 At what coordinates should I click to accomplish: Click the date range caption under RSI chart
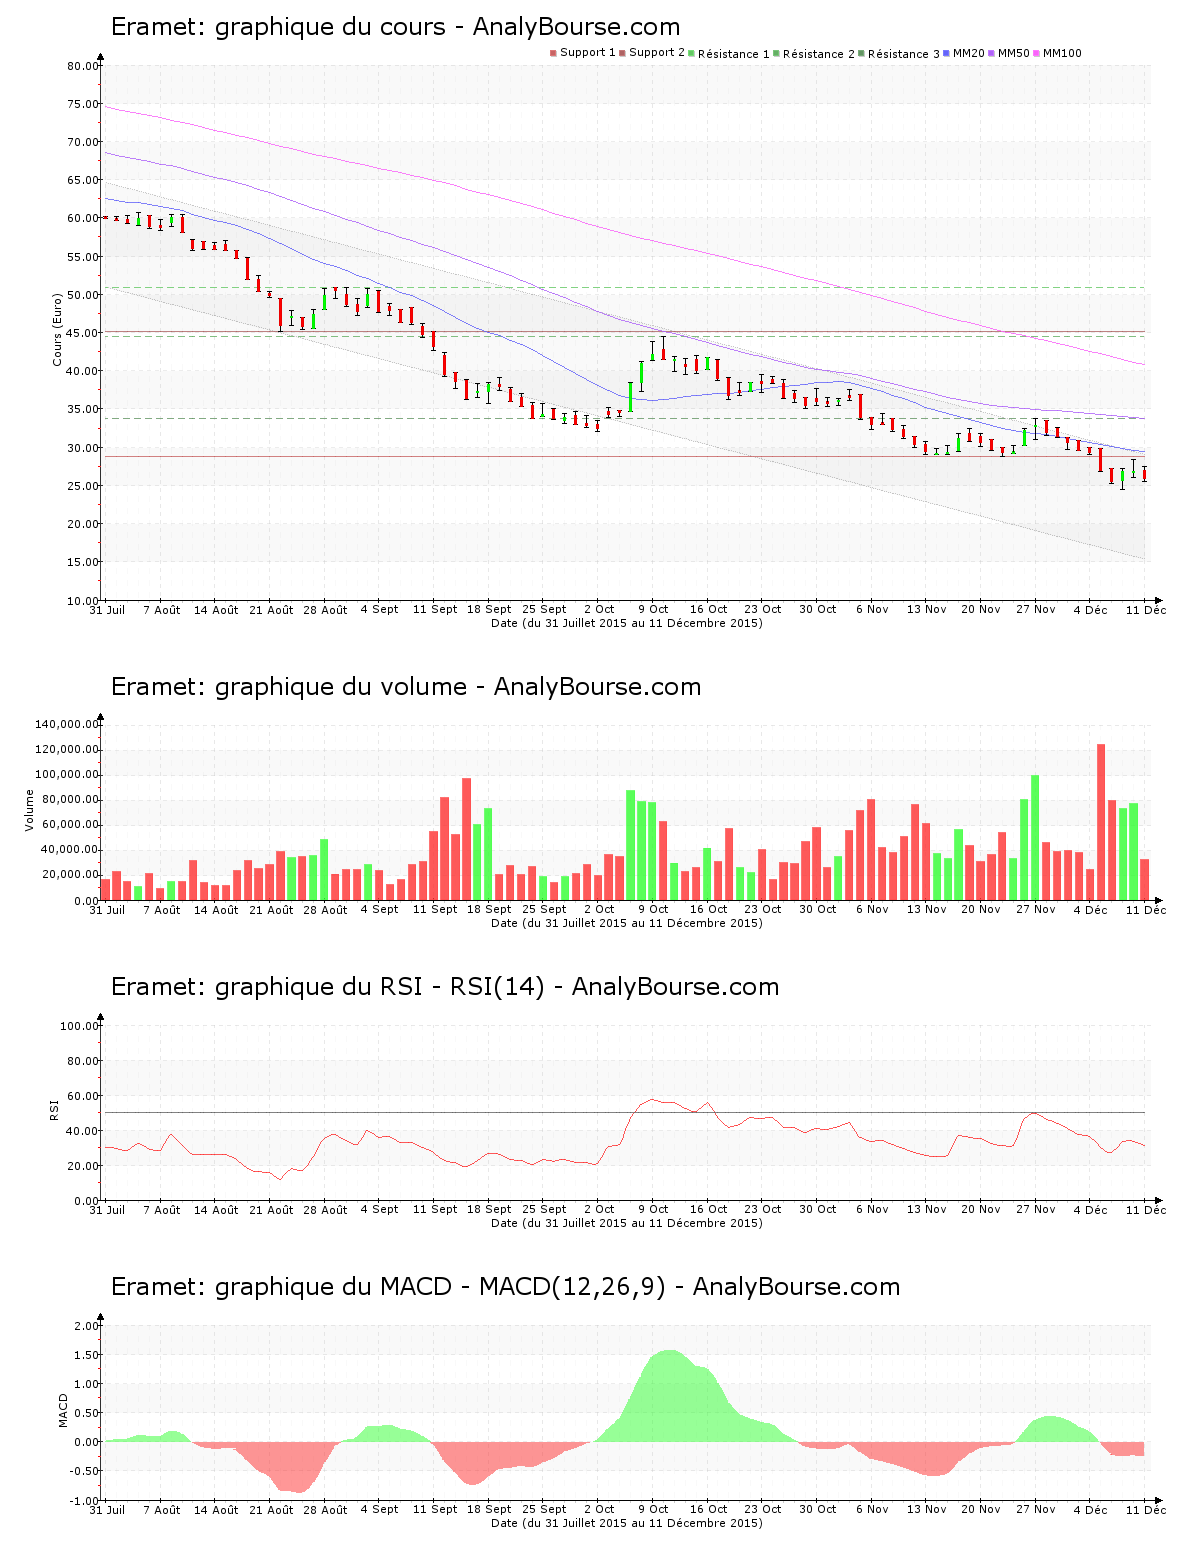point(627,1223)
